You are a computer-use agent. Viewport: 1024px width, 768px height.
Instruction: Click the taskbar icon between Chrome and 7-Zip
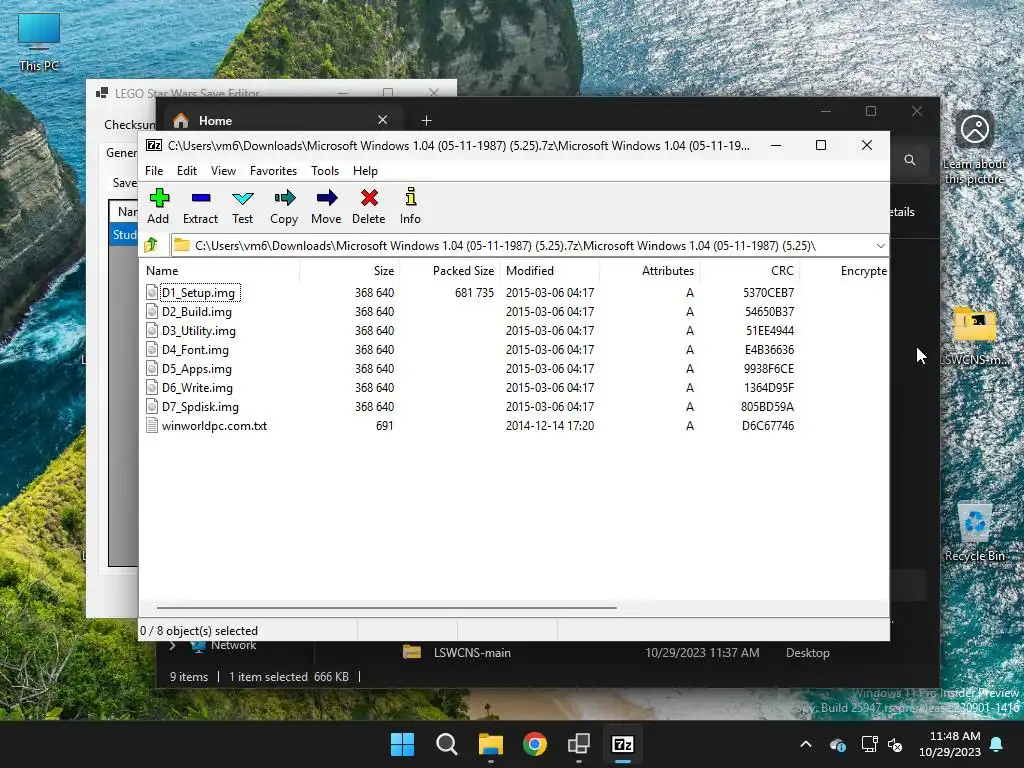pyautogui.click(x=579, y=744)
